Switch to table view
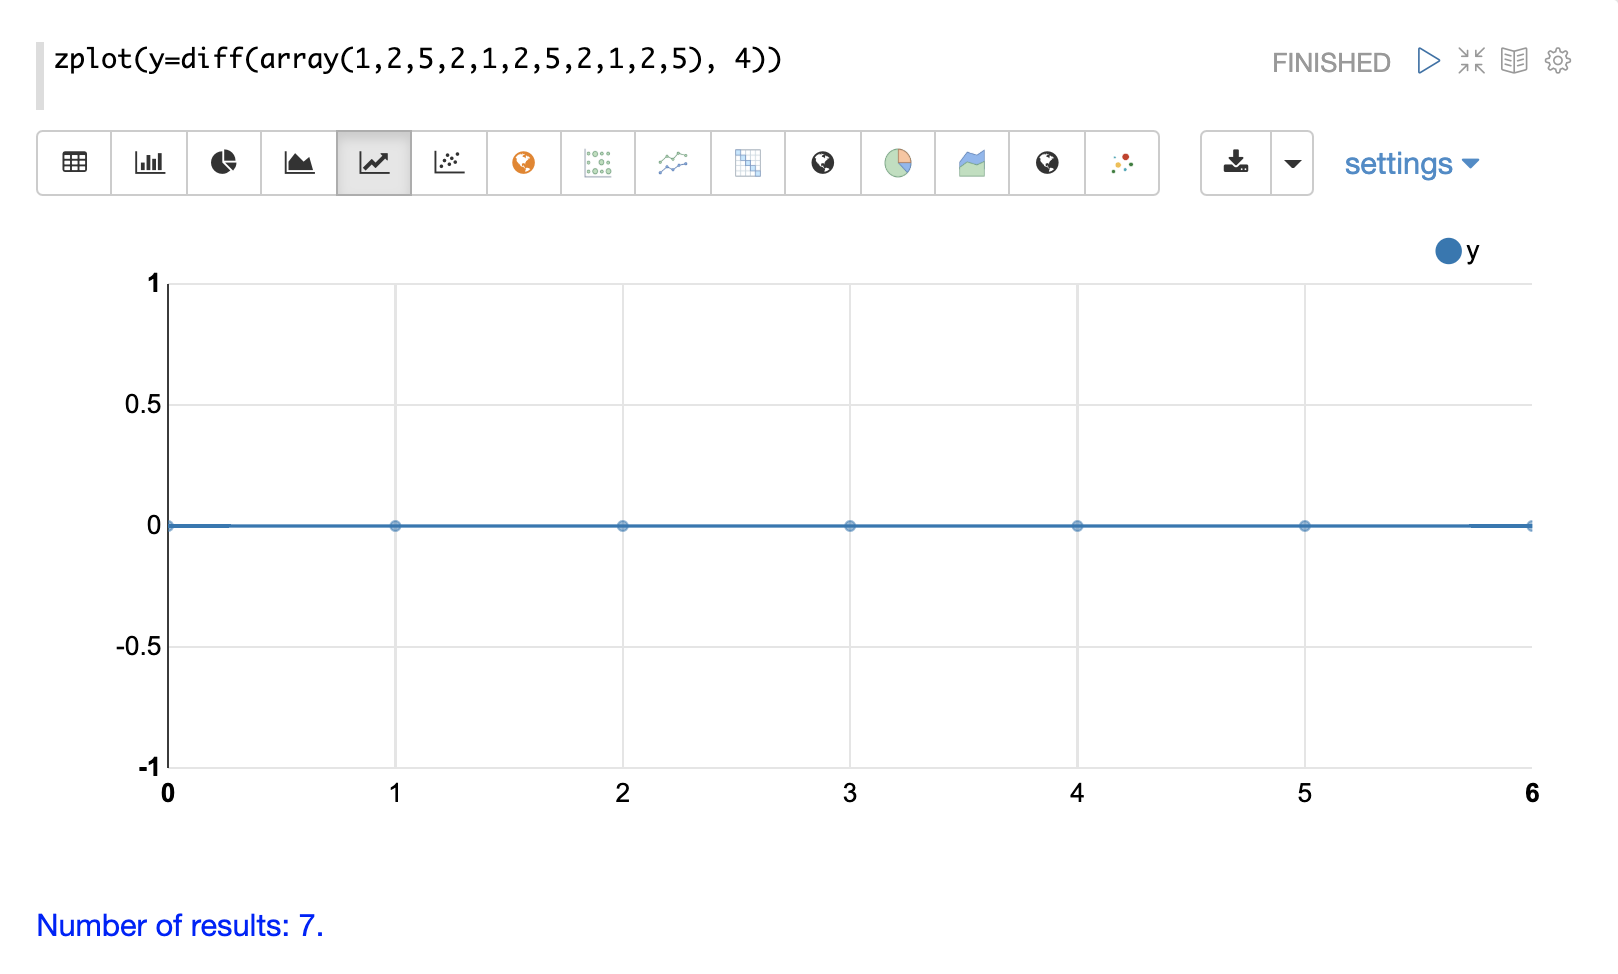 pyautogui.click(x=74, y=163)
